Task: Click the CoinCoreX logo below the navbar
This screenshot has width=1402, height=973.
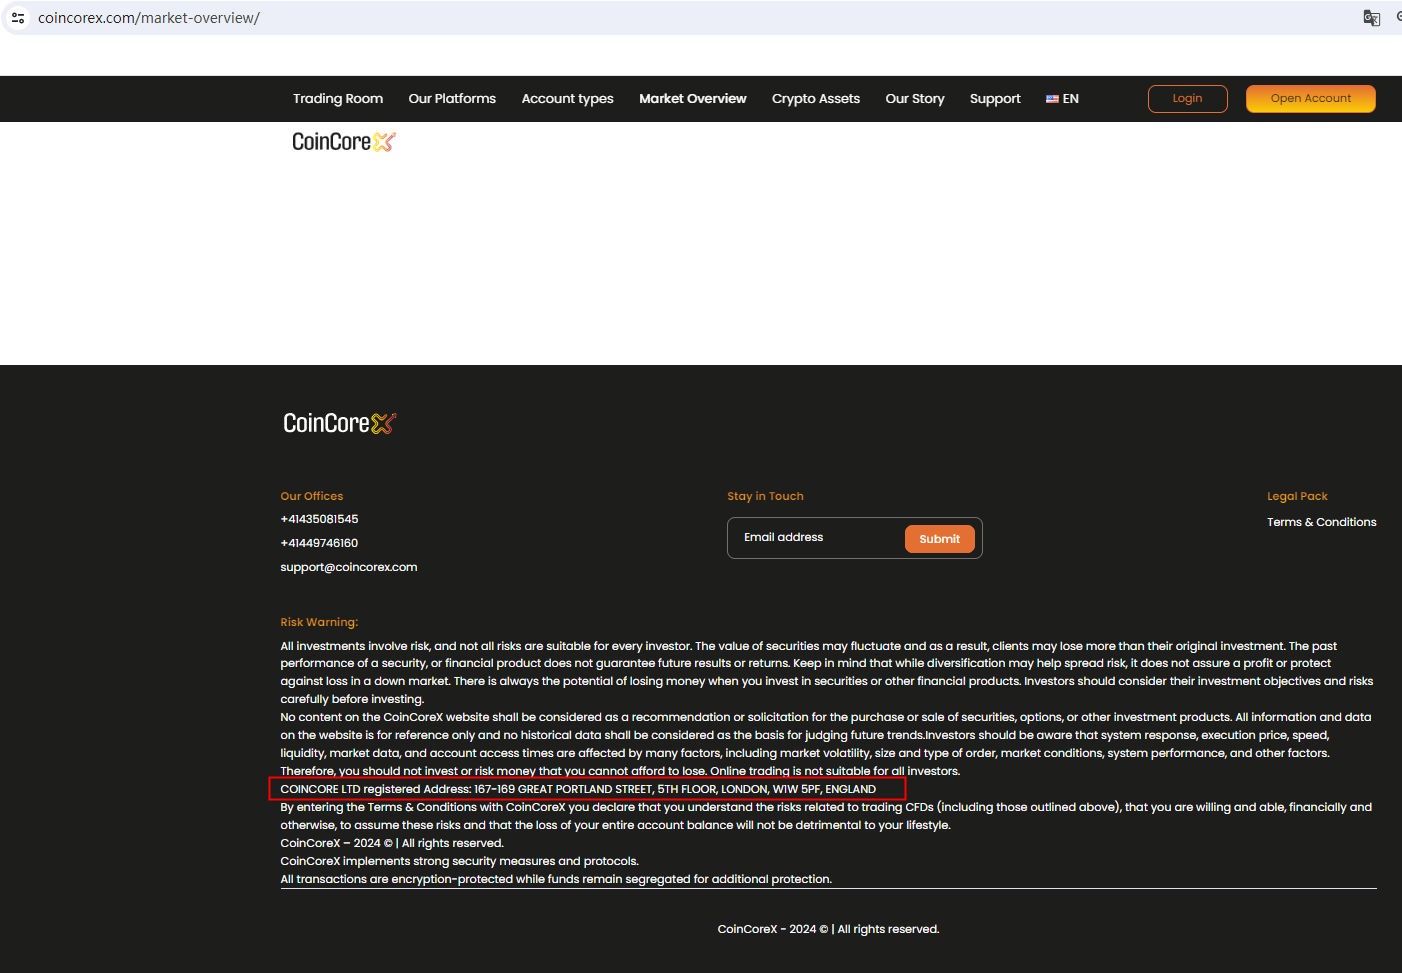Action: pos(344,142)
